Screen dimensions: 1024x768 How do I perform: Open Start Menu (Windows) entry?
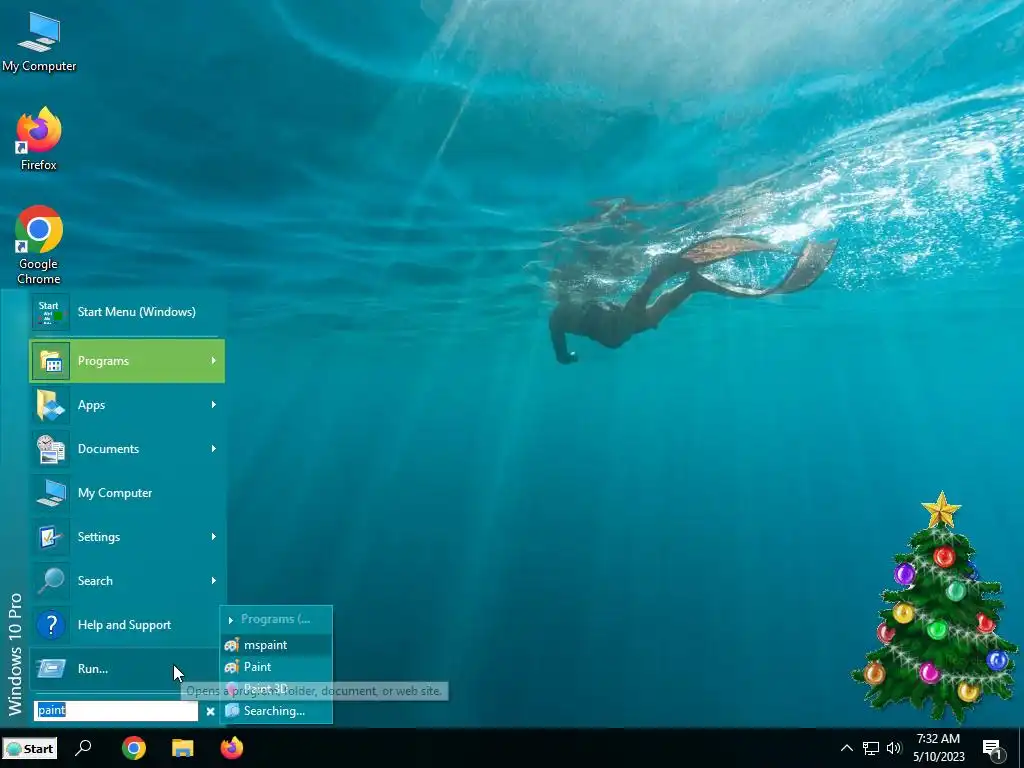coord(127,312)
